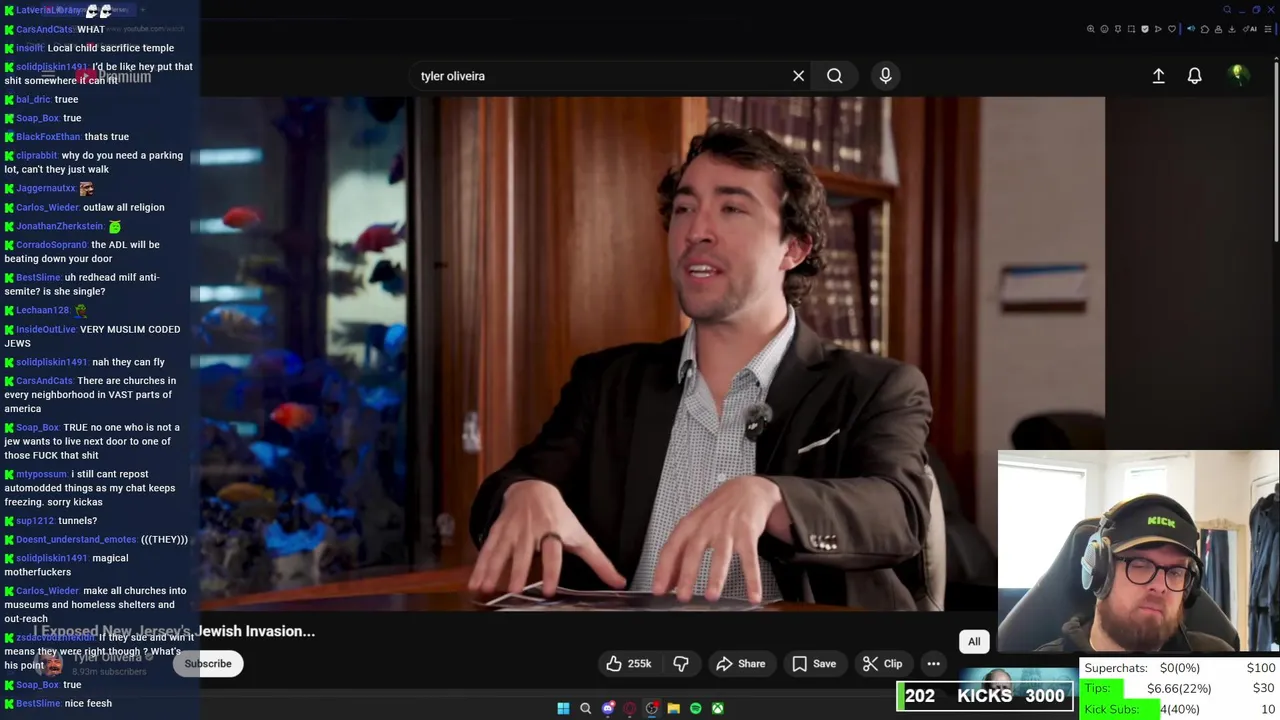Open the YouTube notifications bell
1280x720 pixels.
pos(1194,76)
